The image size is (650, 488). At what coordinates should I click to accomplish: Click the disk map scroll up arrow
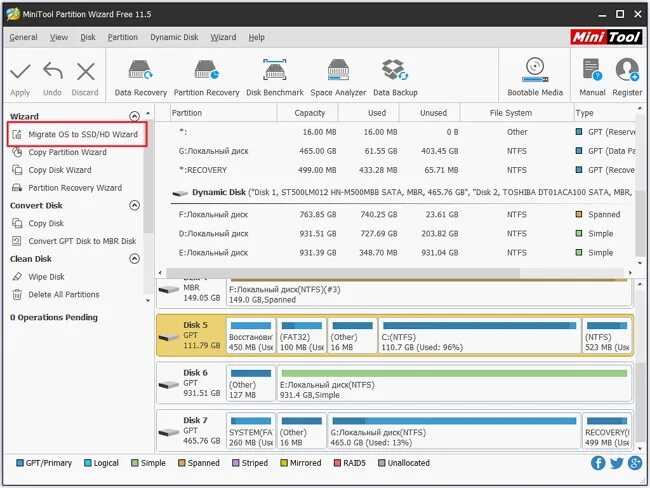point(640,284)
